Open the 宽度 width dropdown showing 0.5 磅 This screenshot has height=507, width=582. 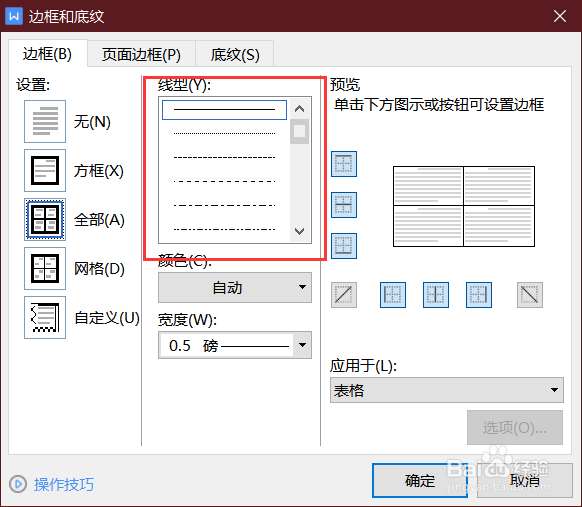pos(235,345)
